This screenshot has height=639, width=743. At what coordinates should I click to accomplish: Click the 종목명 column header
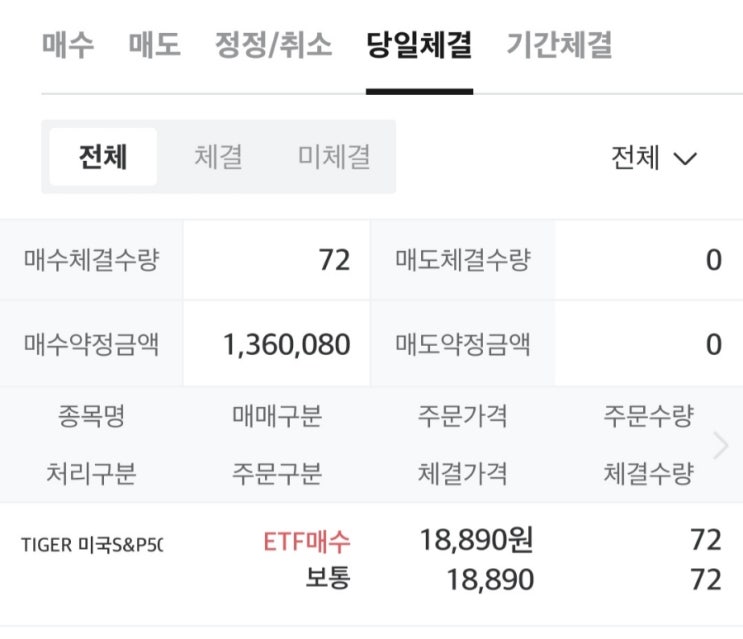[91, 416]
